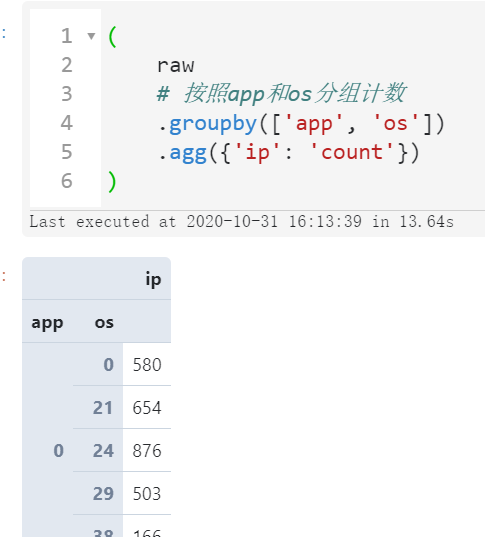Viewport: 485px width, 537px height.
Task: Click line number 1 in gutter
Action: [x=67, y=36]
